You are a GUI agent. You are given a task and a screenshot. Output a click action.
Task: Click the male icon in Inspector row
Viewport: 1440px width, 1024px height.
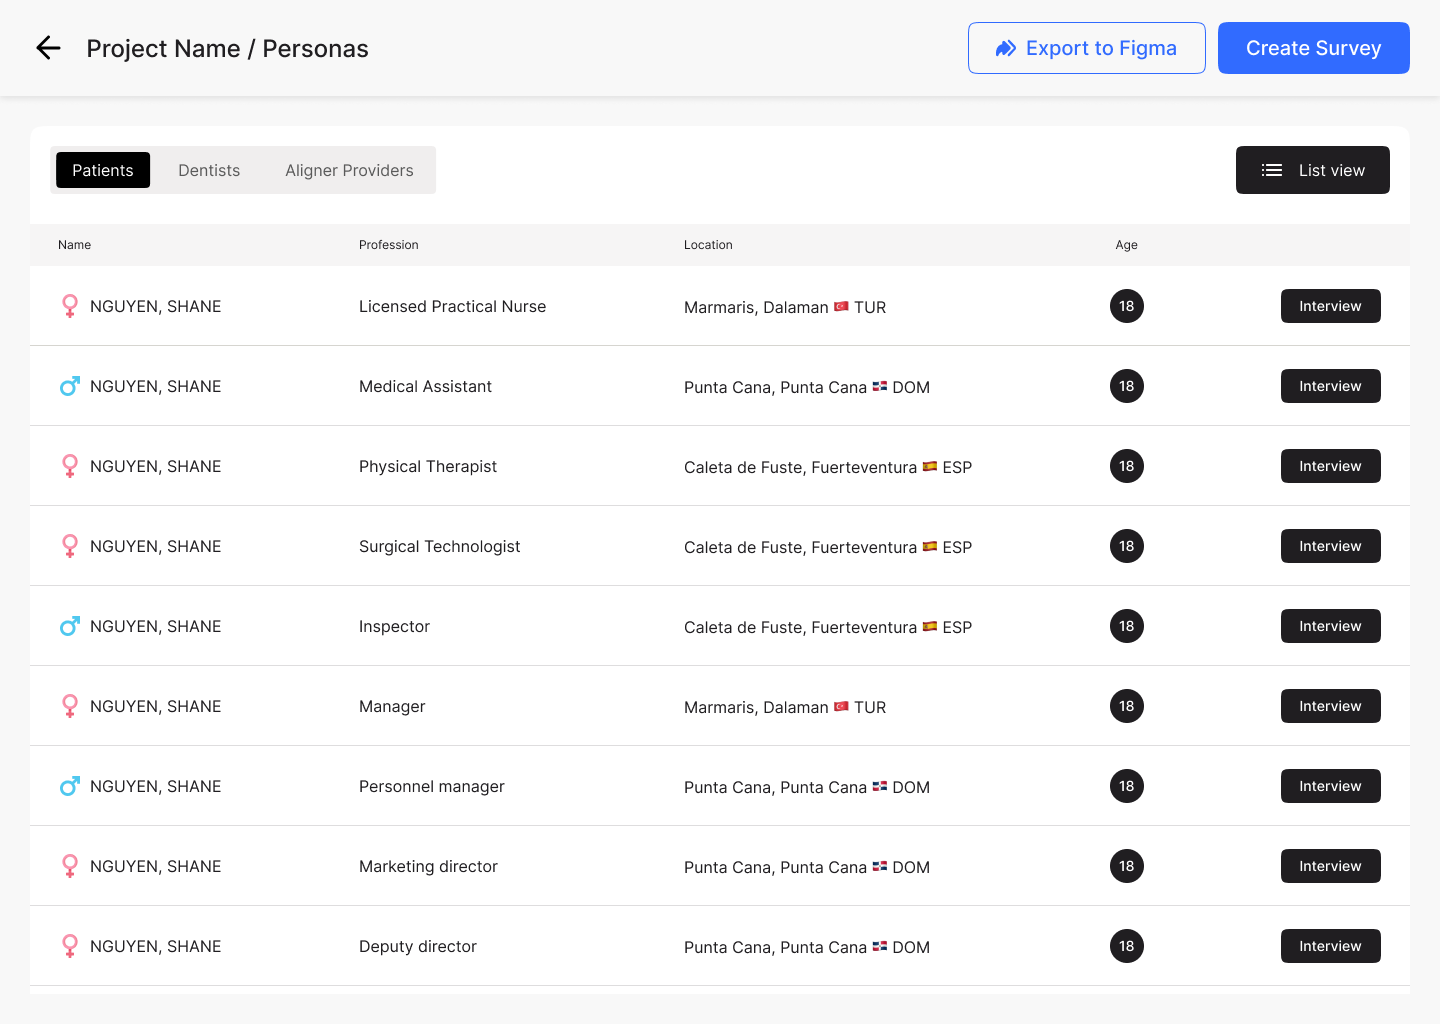pos(70,626)
